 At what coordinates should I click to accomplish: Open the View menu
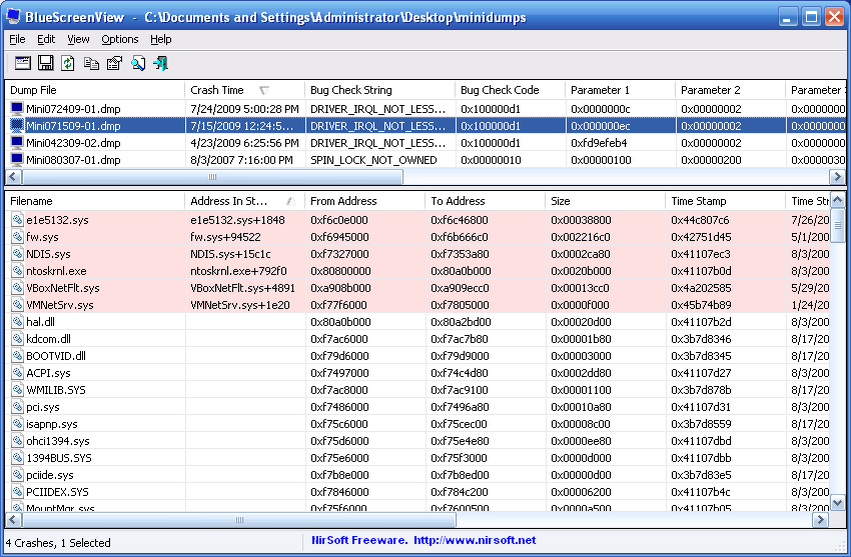click(78, 39)
